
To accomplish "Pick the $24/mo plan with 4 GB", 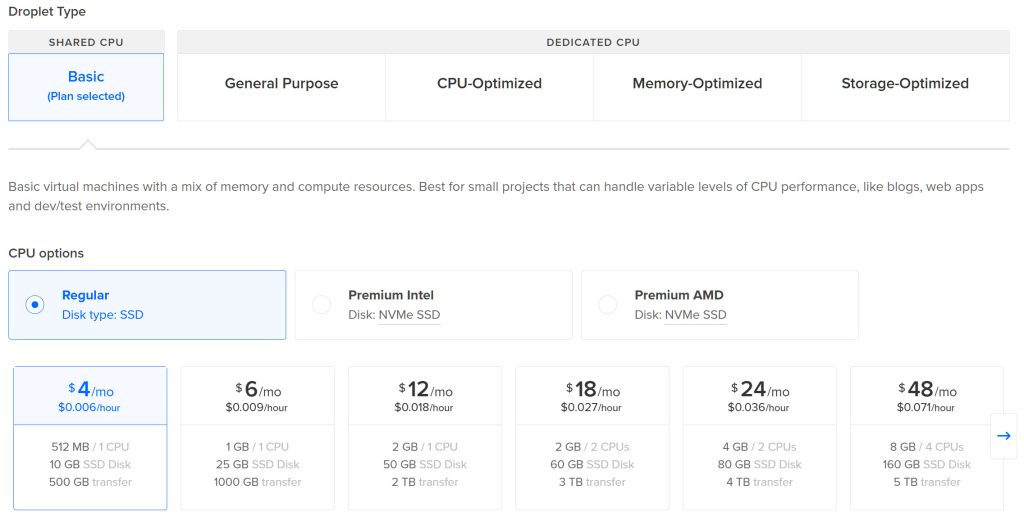I will pyautogui.click(x=759, y=438).
